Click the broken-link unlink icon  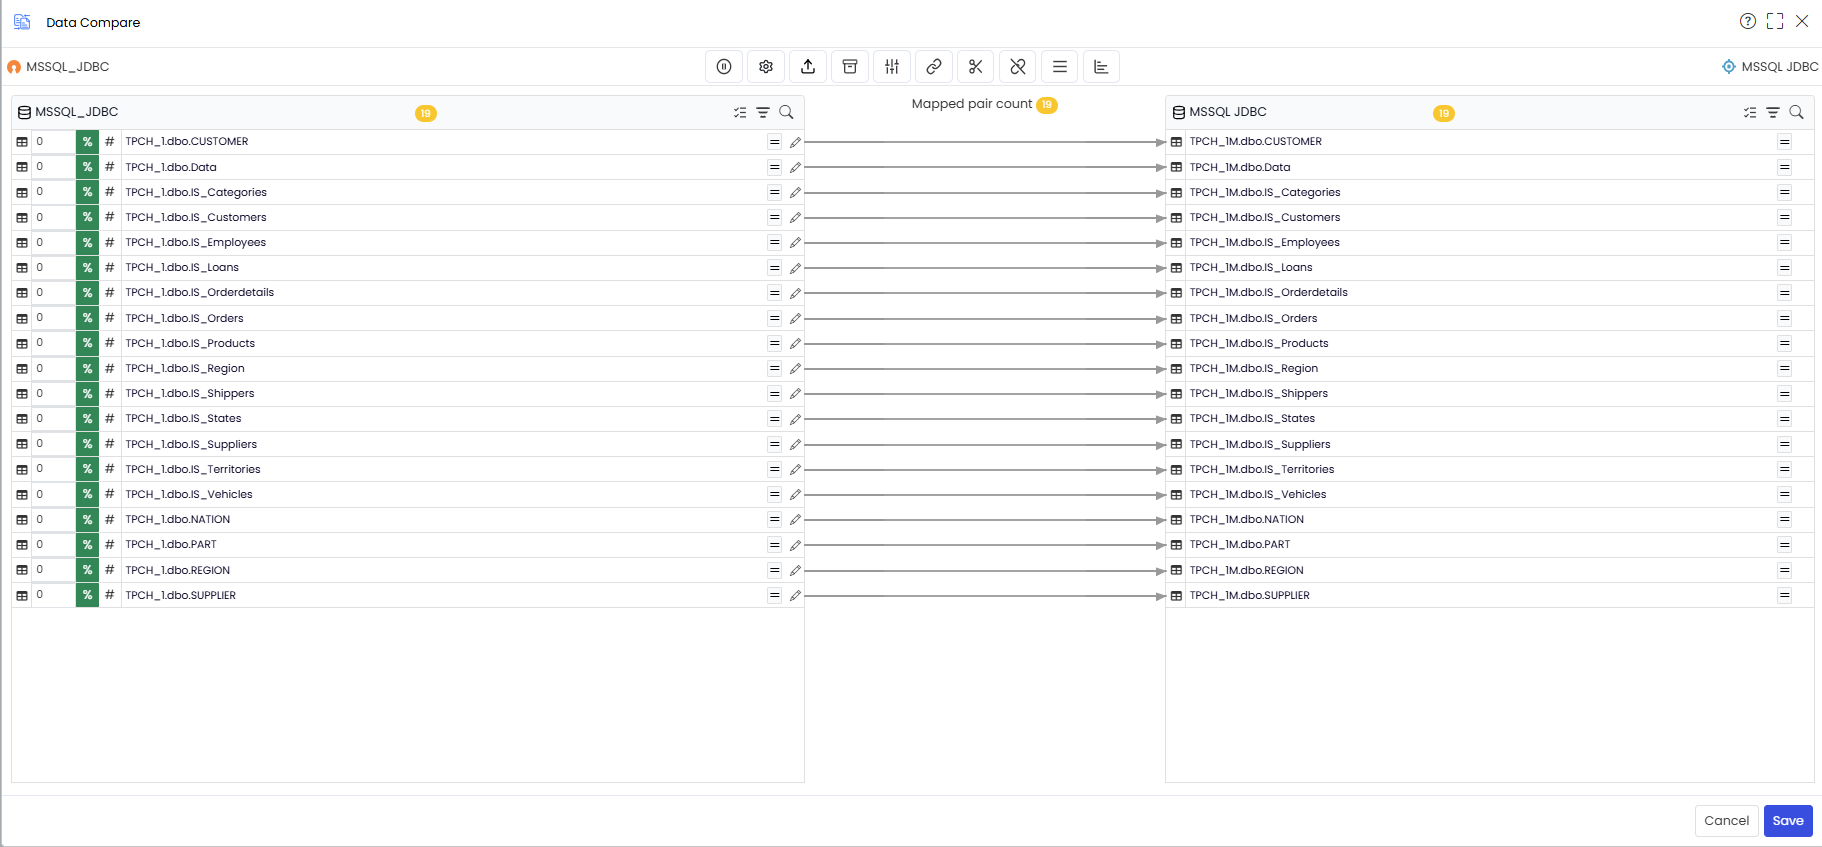click(1018, 67)
